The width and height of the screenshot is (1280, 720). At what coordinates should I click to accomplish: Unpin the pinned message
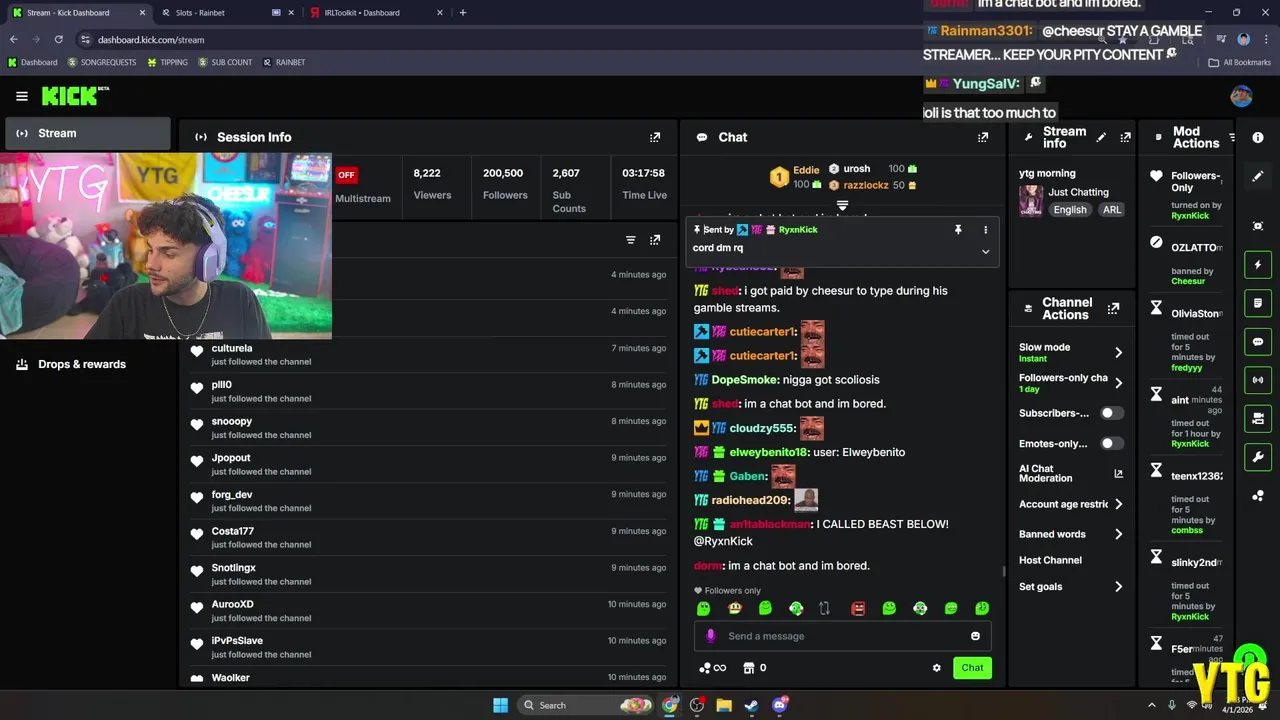point(958,230)
